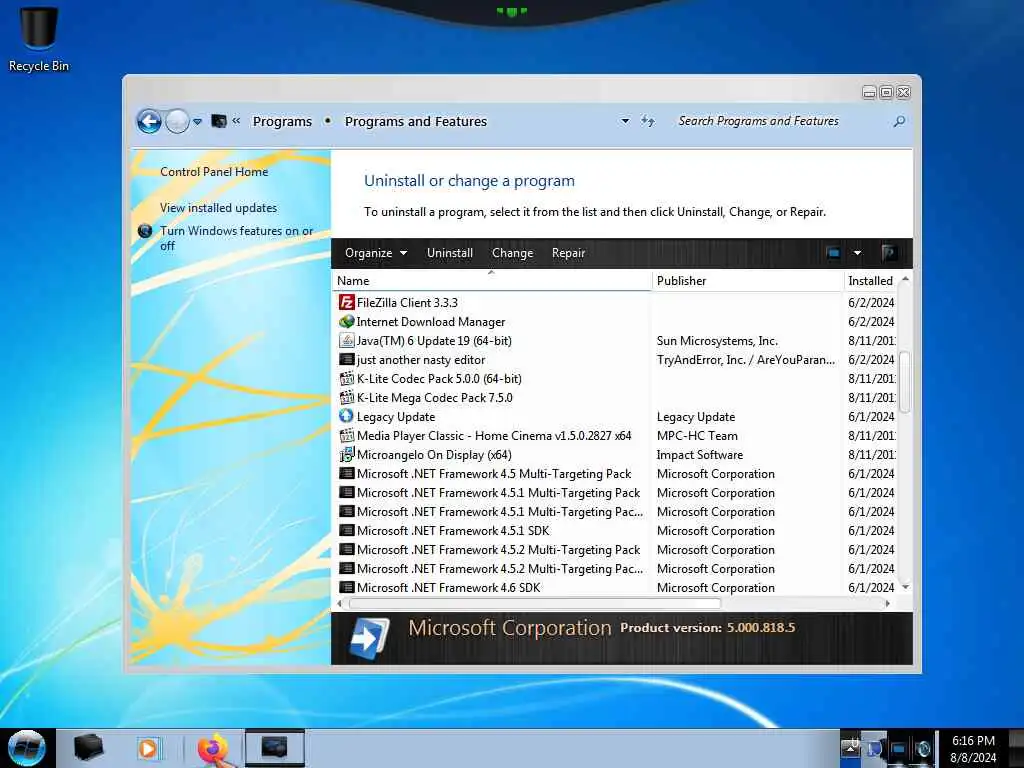
Task: Open View installed updates link
Action: coord(218,208)
